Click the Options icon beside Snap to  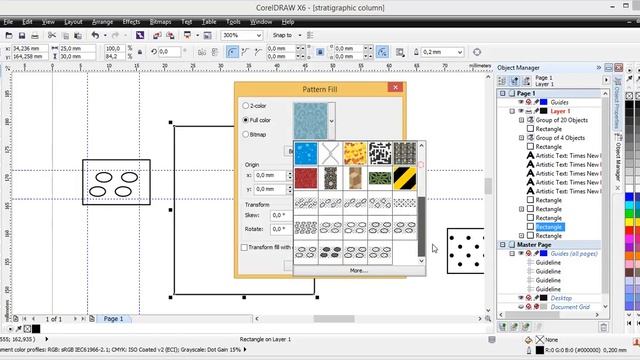[x=311, y=36]
